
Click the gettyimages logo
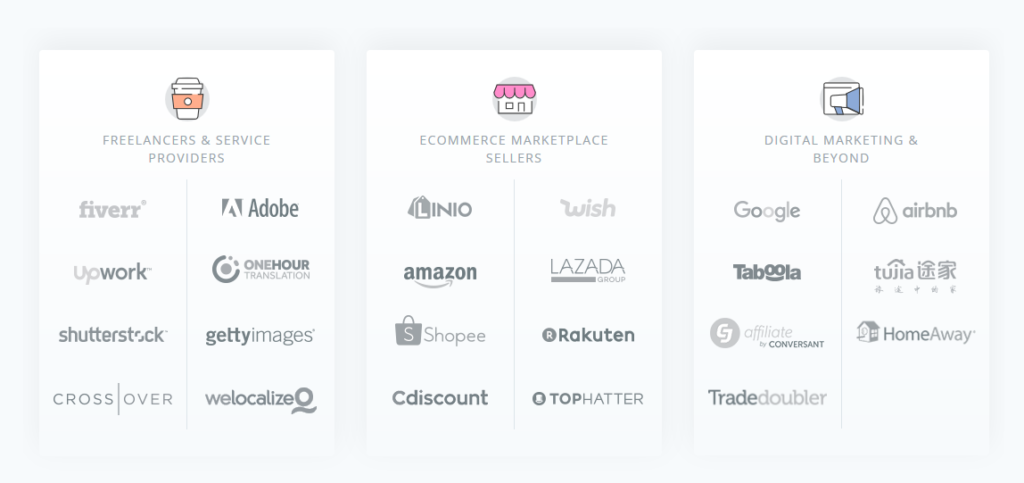click(260, 336)
